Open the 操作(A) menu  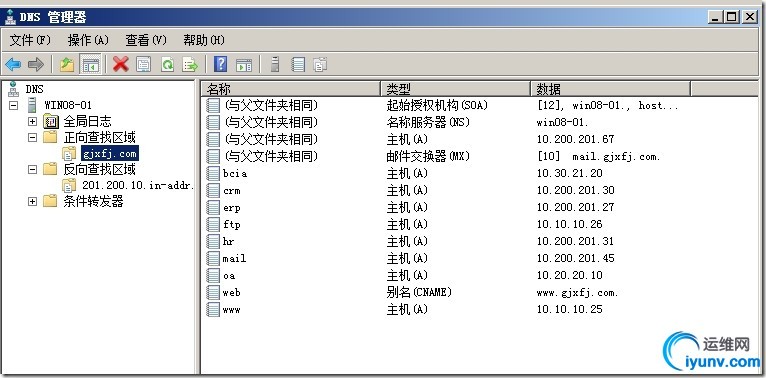coord(88,40)
